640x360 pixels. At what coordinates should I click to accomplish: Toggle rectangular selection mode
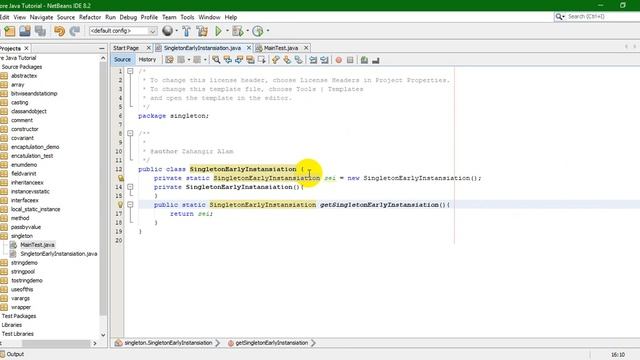(262, 60)
